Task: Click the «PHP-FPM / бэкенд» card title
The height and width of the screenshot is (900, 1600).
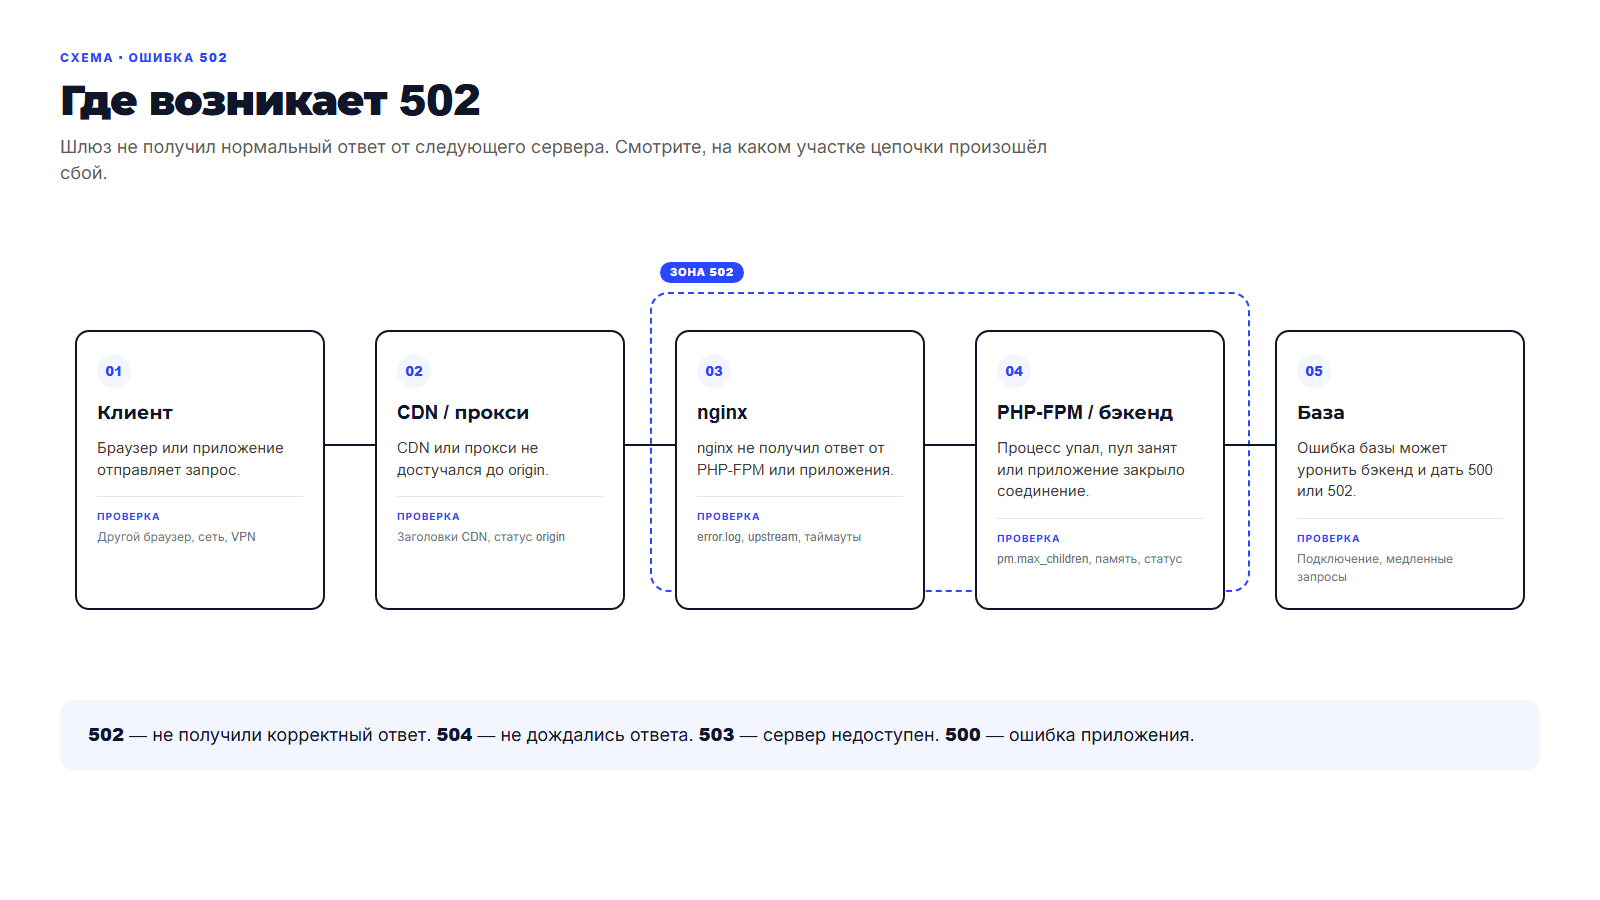Action: (1085, 413)
